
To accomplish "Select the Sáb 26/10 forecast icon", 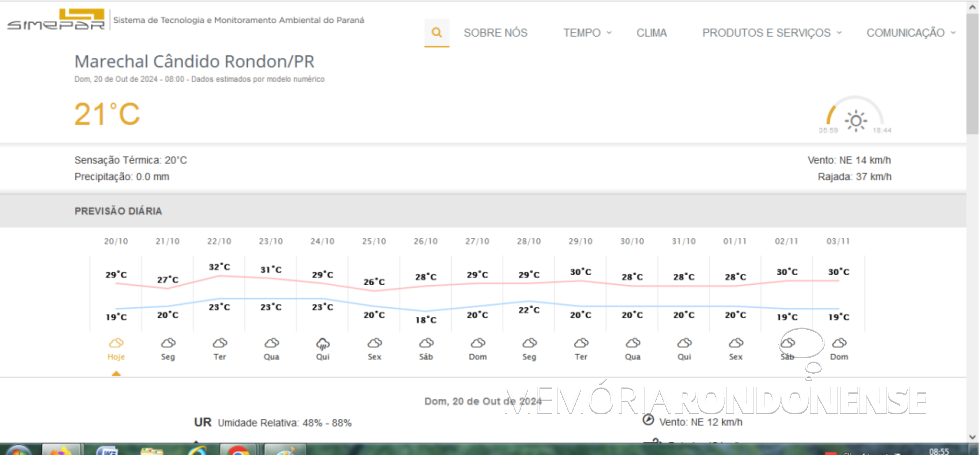I will pyautogui.click(x=426, y=344).
